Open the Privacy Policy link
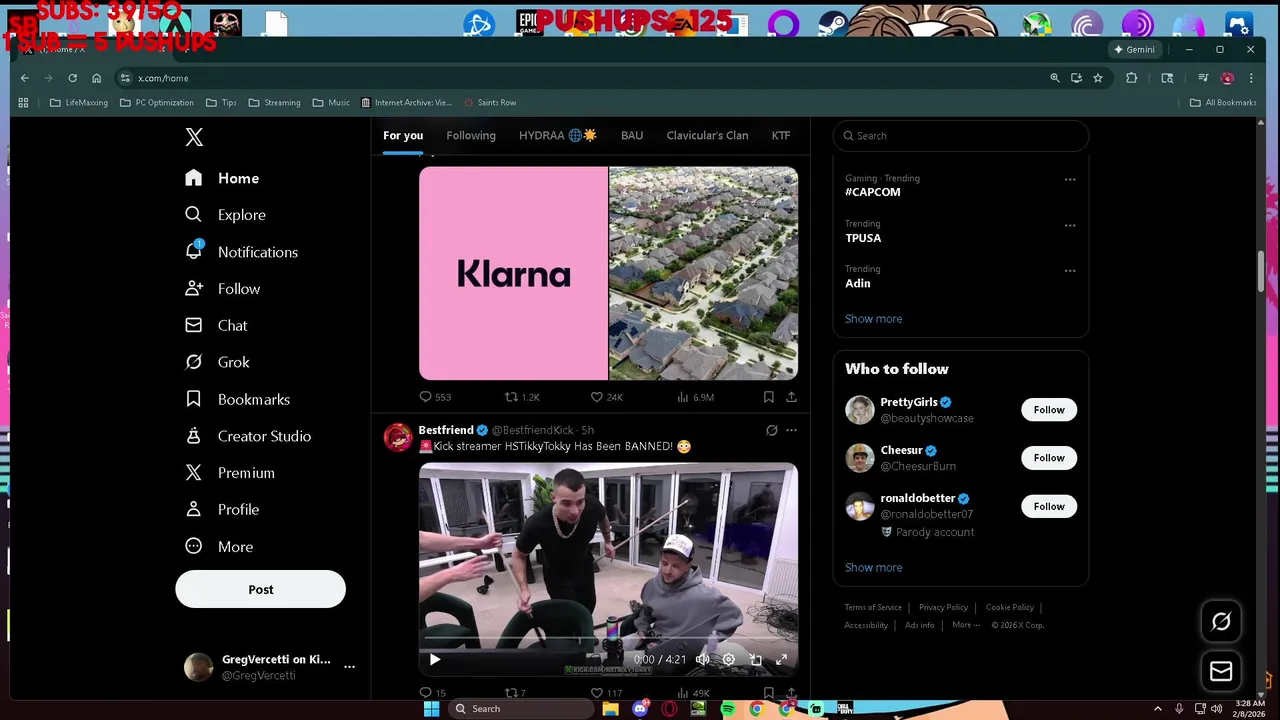The image size is (1280, 720). point(943,607)
